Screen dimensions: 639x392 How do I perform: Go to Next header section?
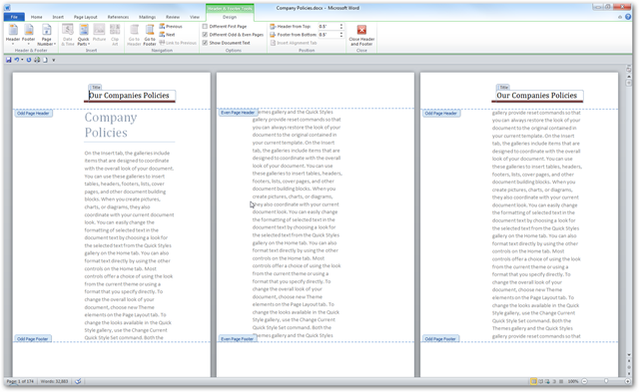(167, 35)
